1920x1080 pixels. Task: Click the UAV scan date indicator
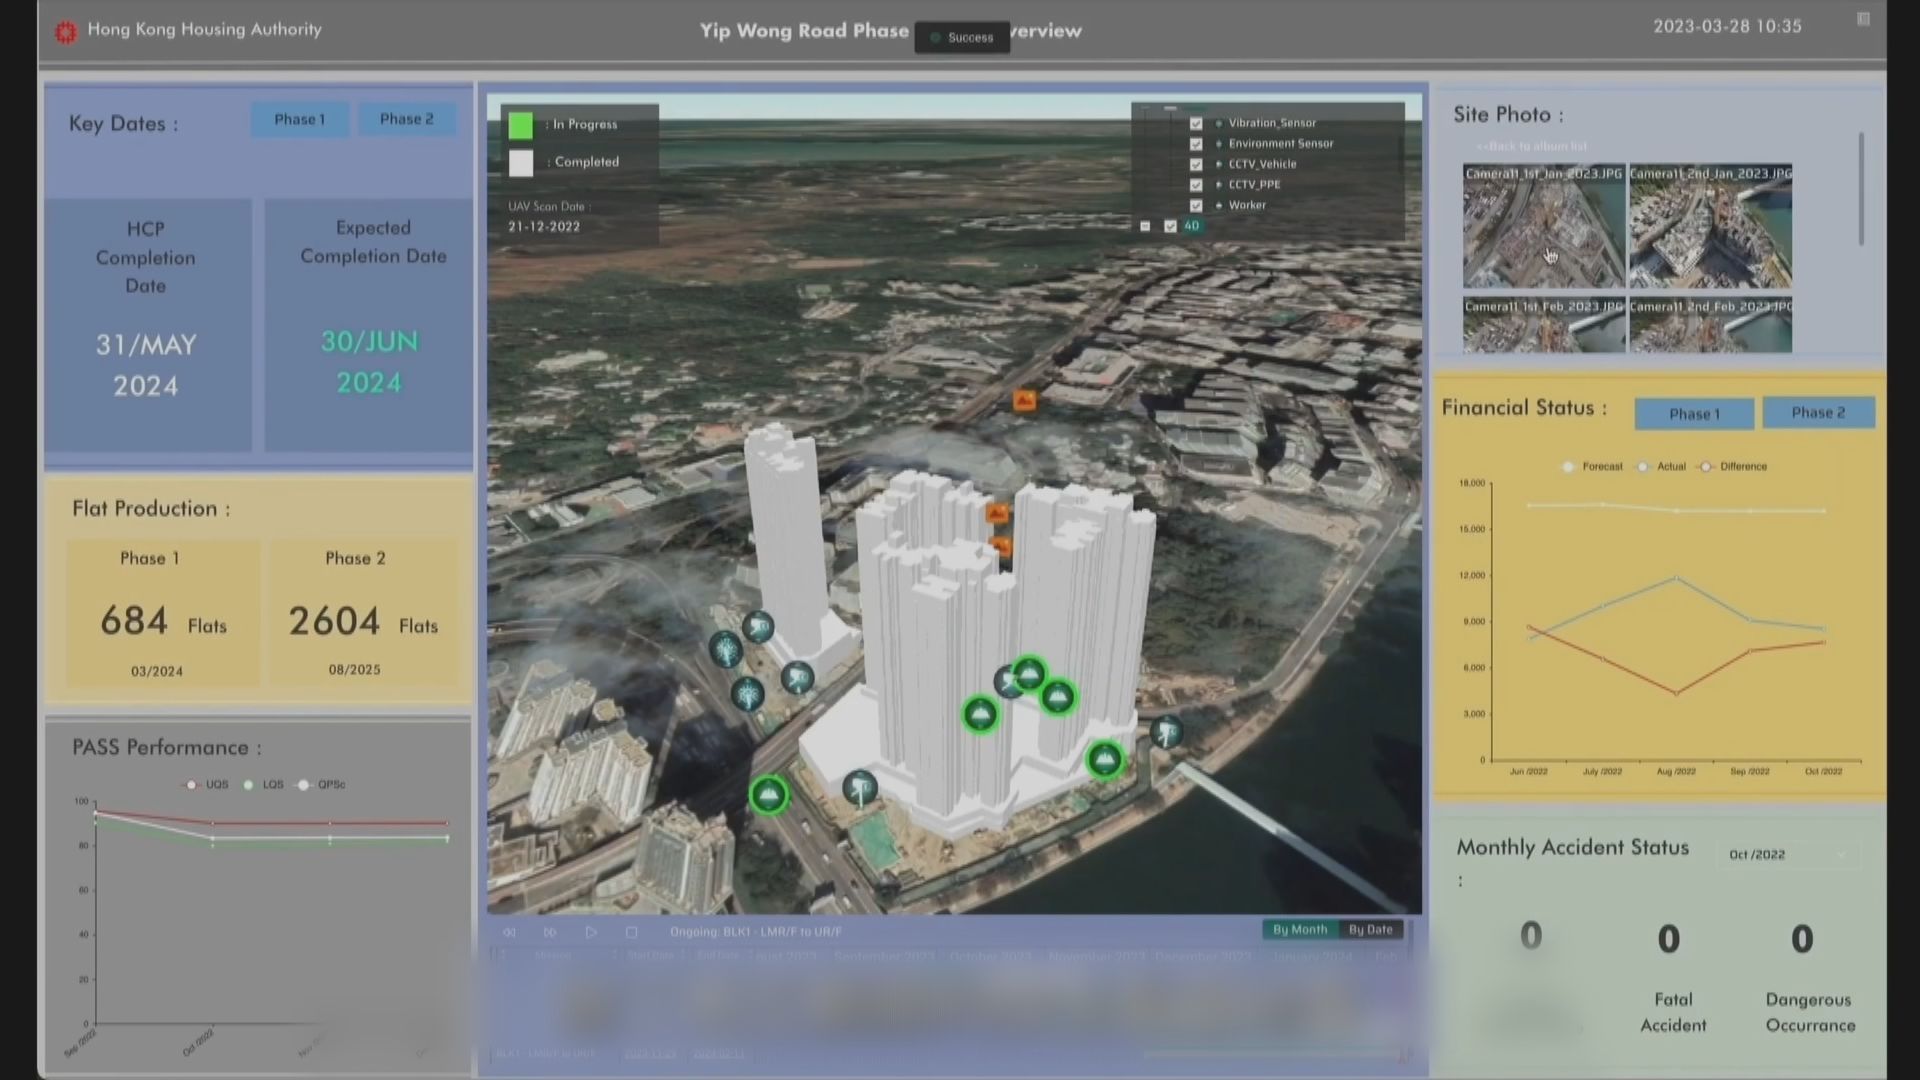(x=546, y=215)
